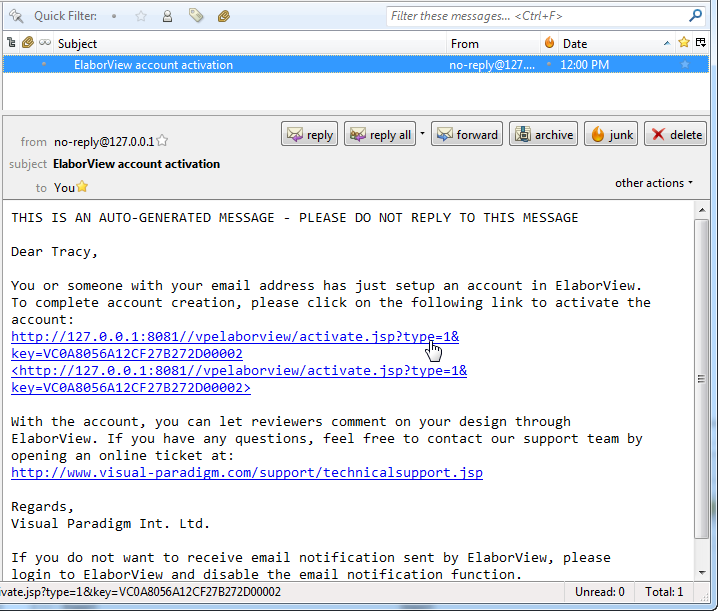Mark this message as junk
Image resolution: width=718 pixels, height=611 pixels.
coord(611,134)
